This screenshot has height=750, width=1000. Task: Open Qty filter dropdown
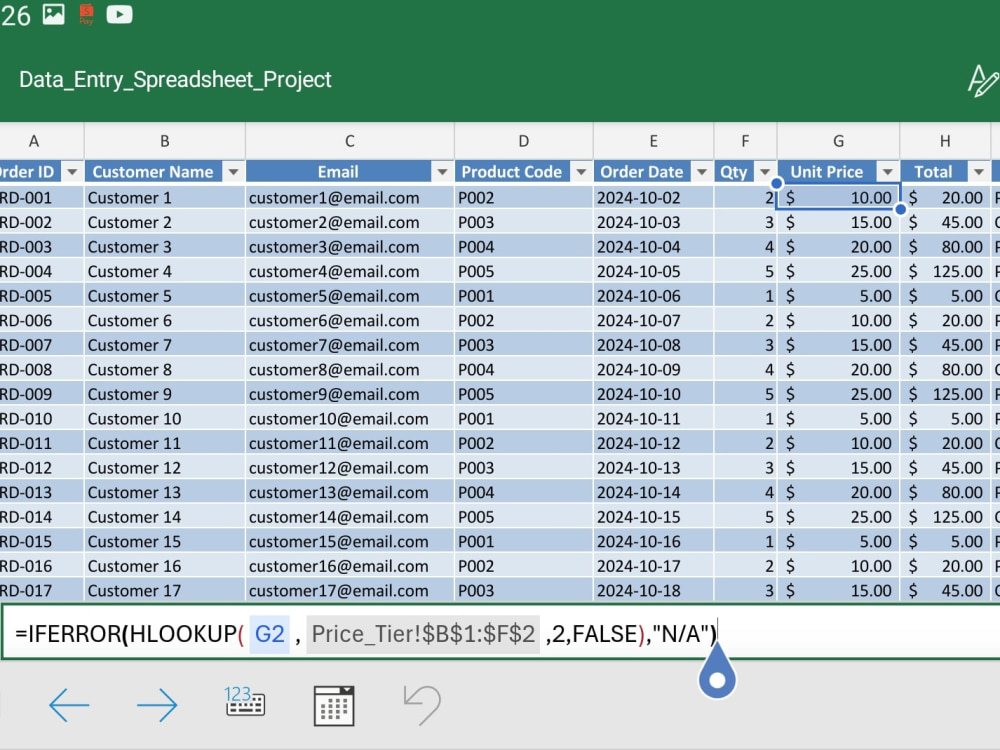(x=765, y=172)
